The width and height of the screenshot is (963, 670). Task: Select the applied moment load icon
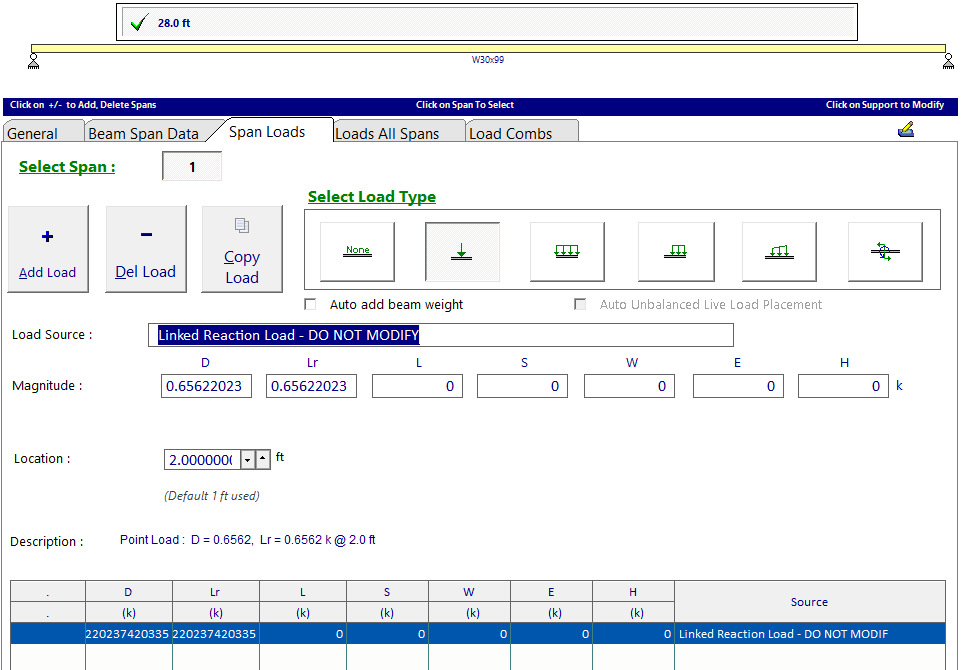click(885, 251)
